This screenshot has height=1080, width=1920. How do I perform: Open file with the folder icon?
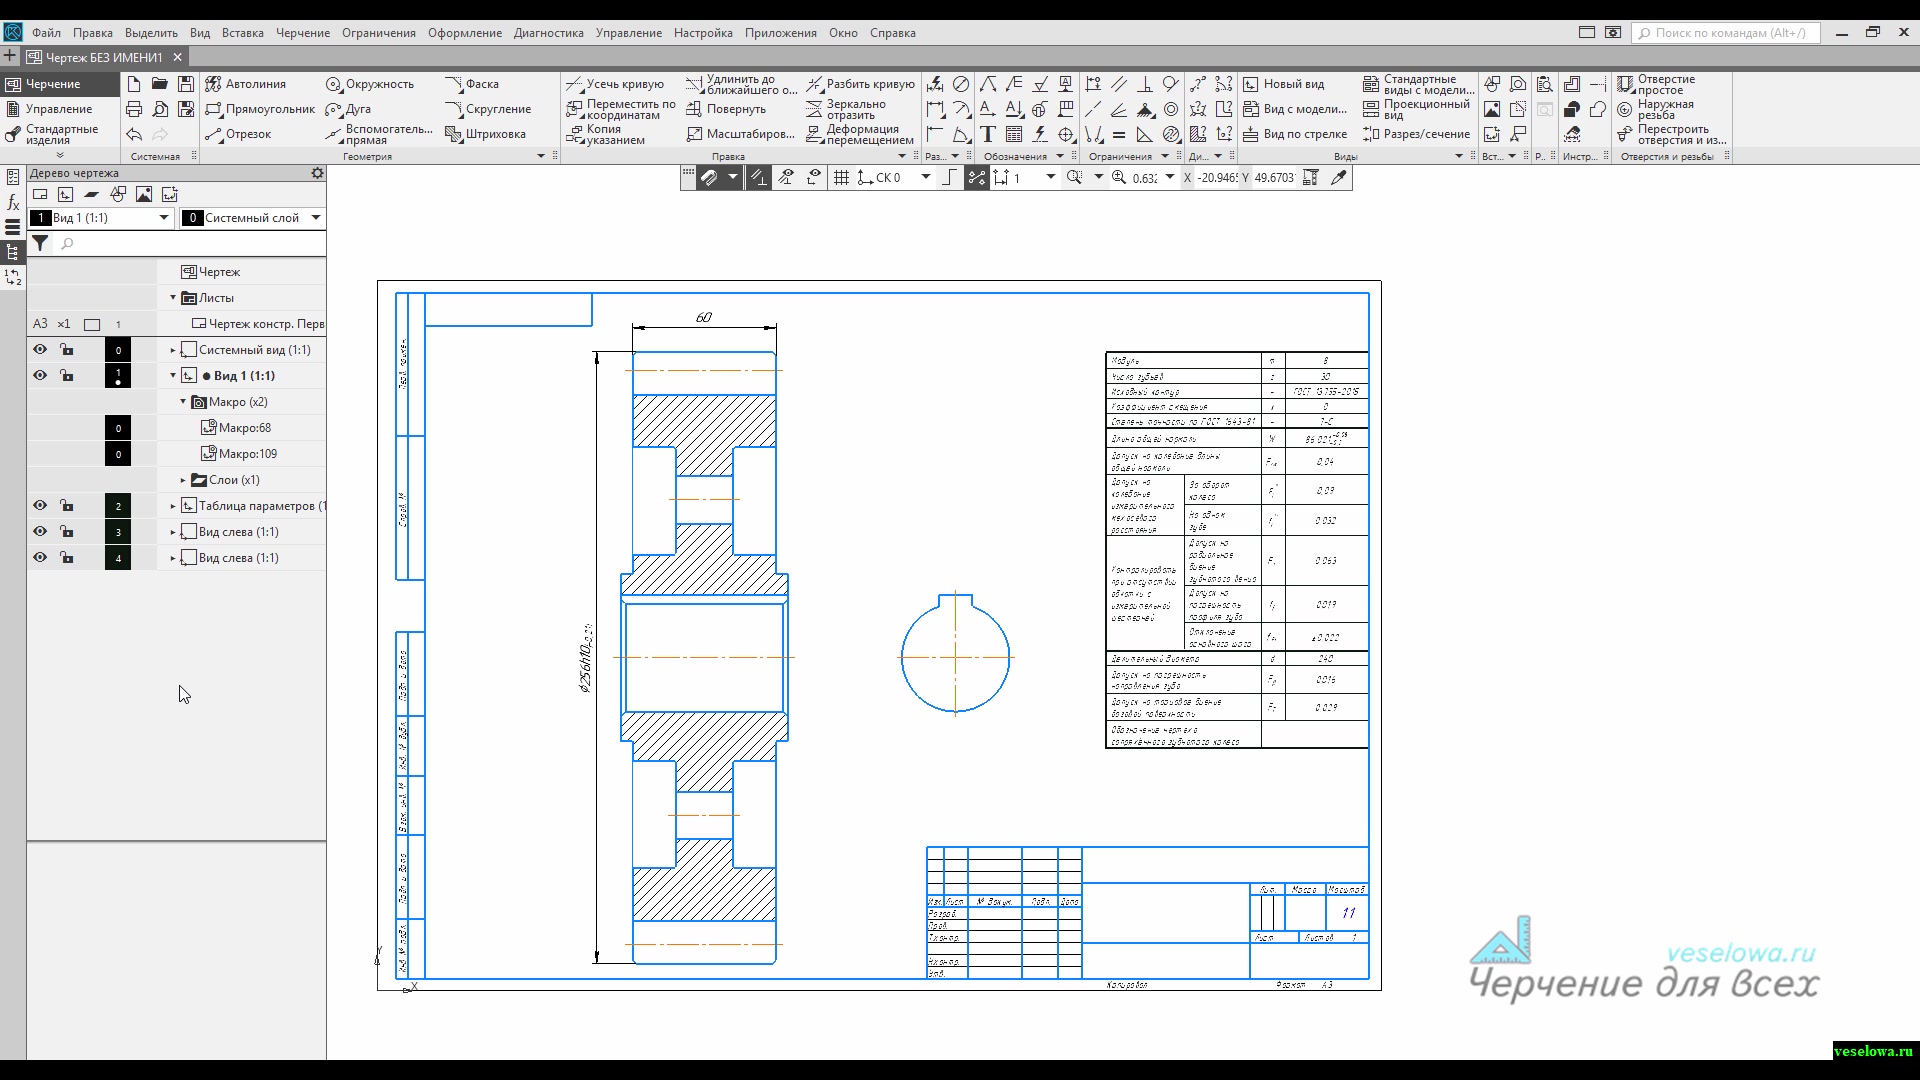160,84
